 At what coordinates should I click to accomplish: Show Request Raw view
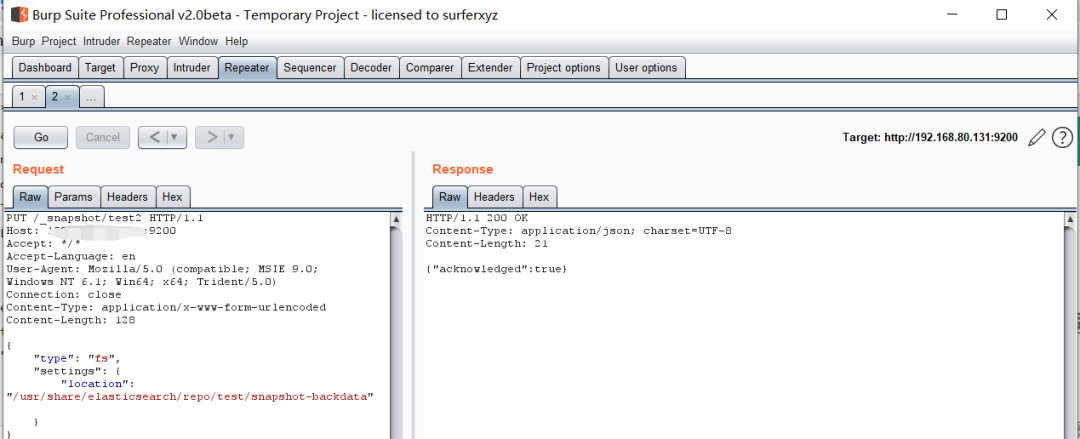coord(30,197)
